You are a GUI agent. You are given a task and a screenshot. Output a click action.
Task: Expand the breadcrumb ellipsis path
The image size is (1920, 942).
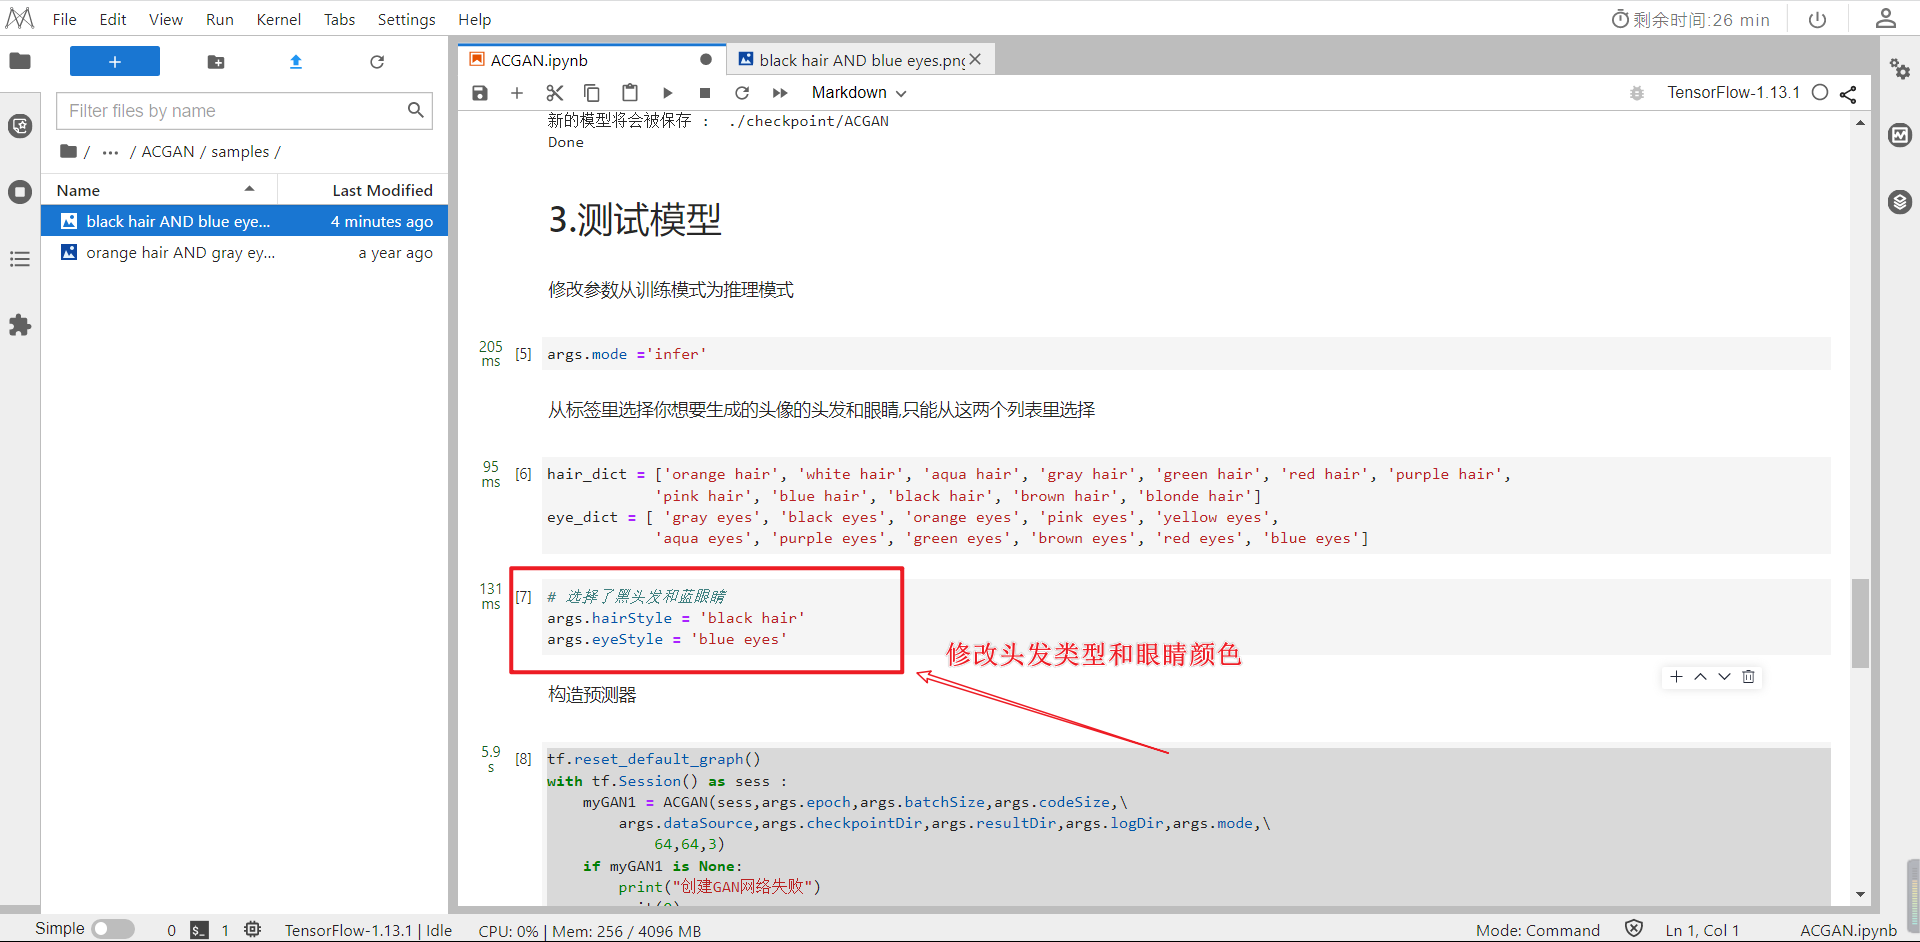pyautogui.click(x=110, y=152)
